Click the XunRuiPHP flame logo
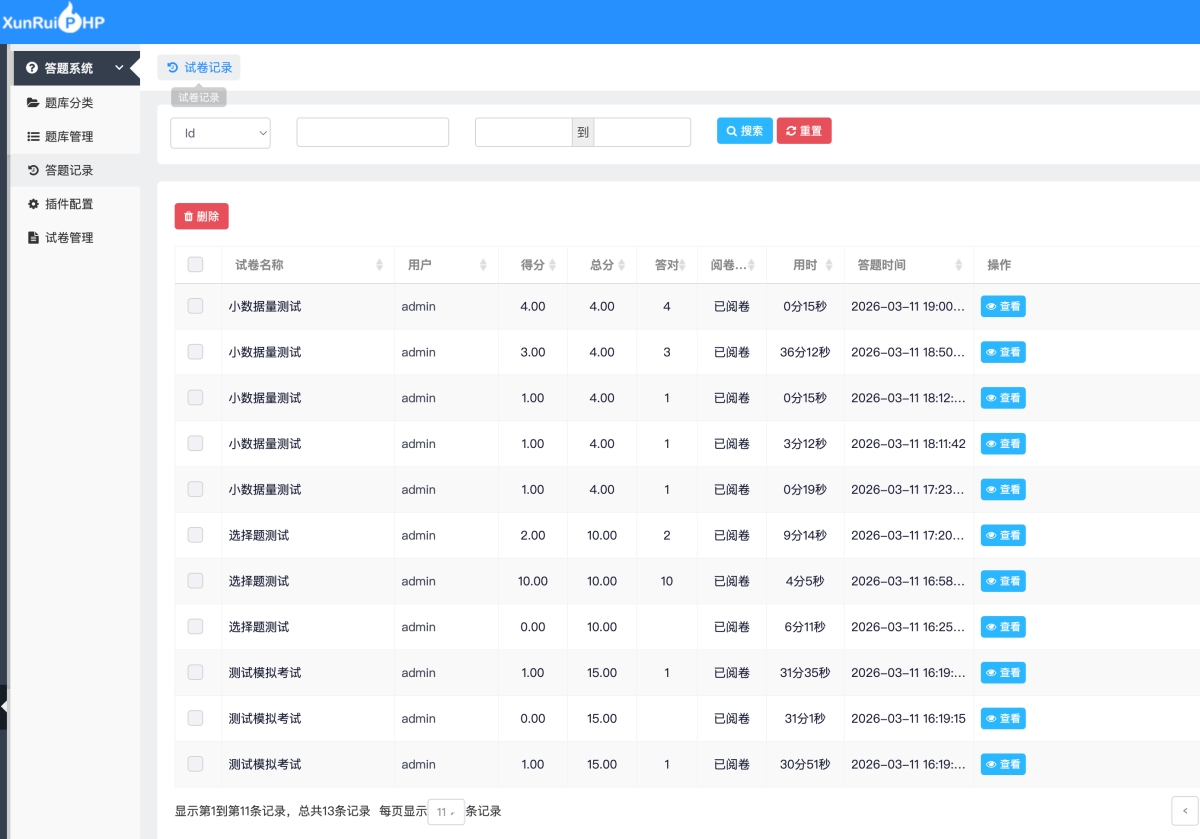Viewport: 1200px width, 839px height. pos(68,20)
